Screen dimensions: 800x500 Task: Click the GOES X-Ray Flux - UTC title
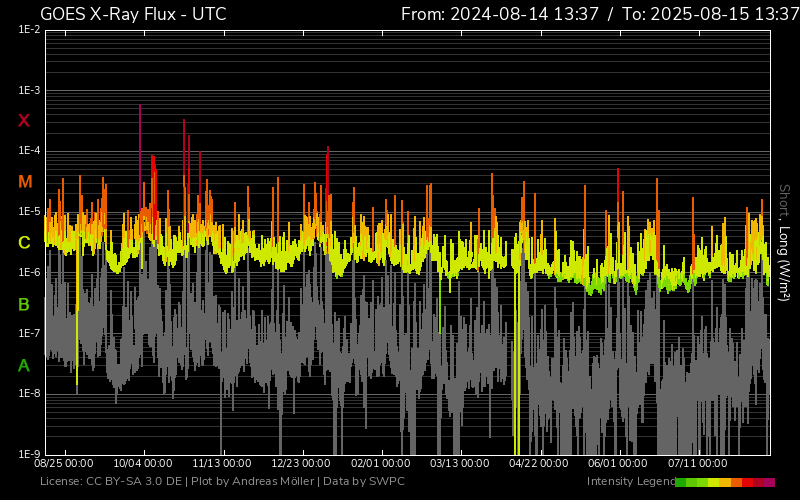133,14
